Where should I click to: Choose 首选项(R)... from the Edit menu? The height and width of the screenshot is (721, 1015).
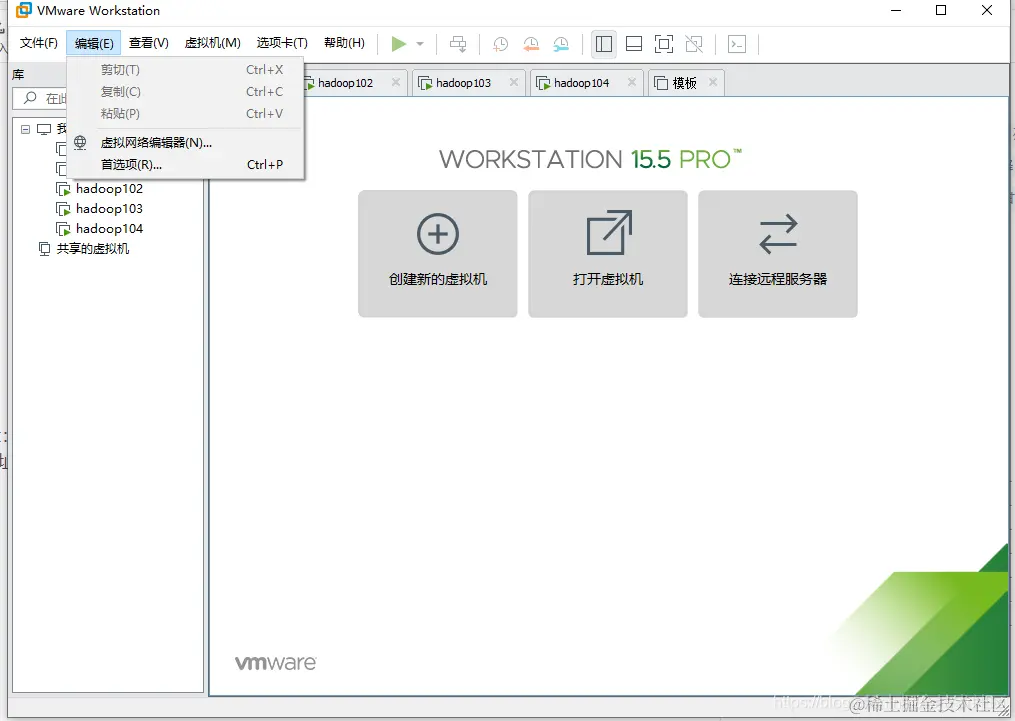(185, 164)
